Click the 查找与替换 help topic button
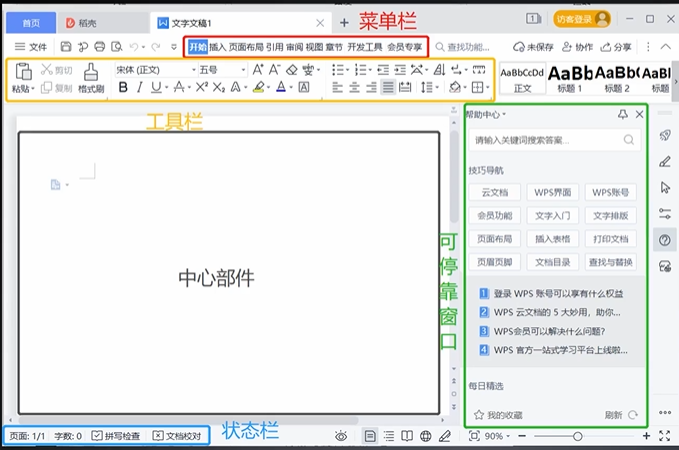This screenshot has height=450, width=679. tap(611, 262)
